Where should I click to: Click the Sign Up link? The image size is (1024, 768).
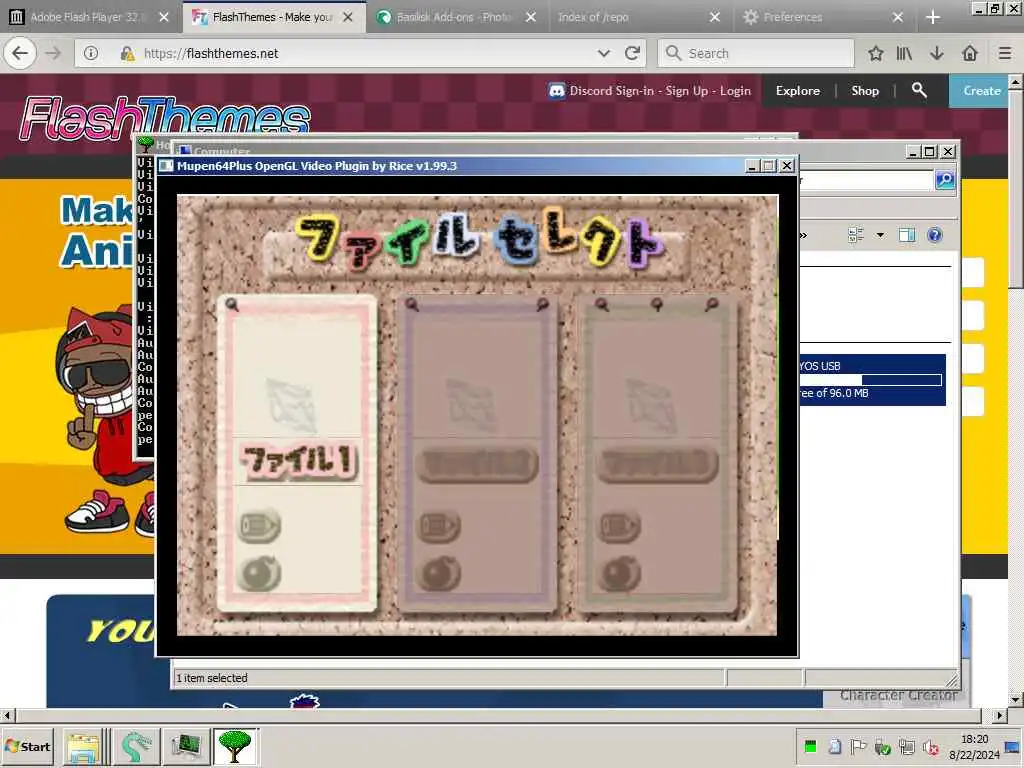(x=686, y=91)
